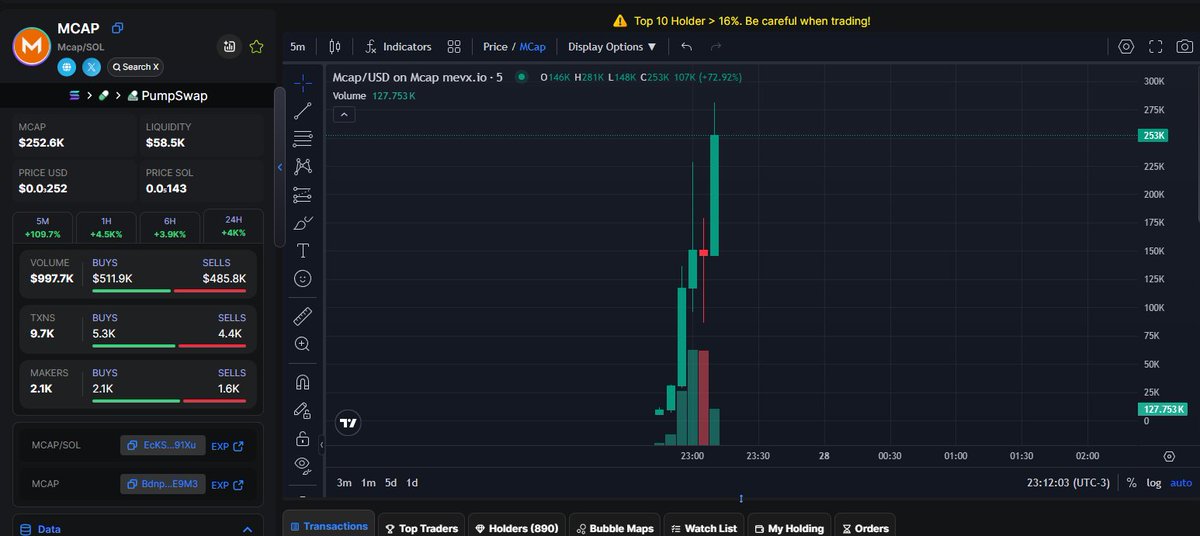Select the zoom in tool
Viewport: 1200px width, 536px height.
coord(303,343)
